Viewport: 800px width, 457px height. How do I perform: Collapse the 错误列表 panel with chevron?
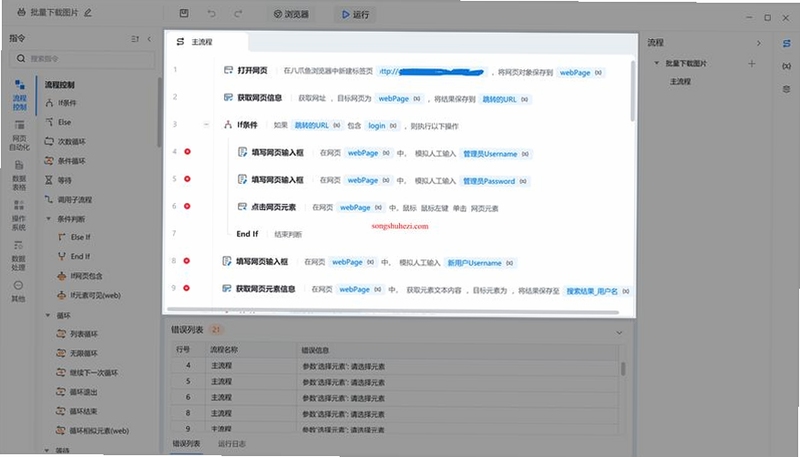tap(619, 333)
